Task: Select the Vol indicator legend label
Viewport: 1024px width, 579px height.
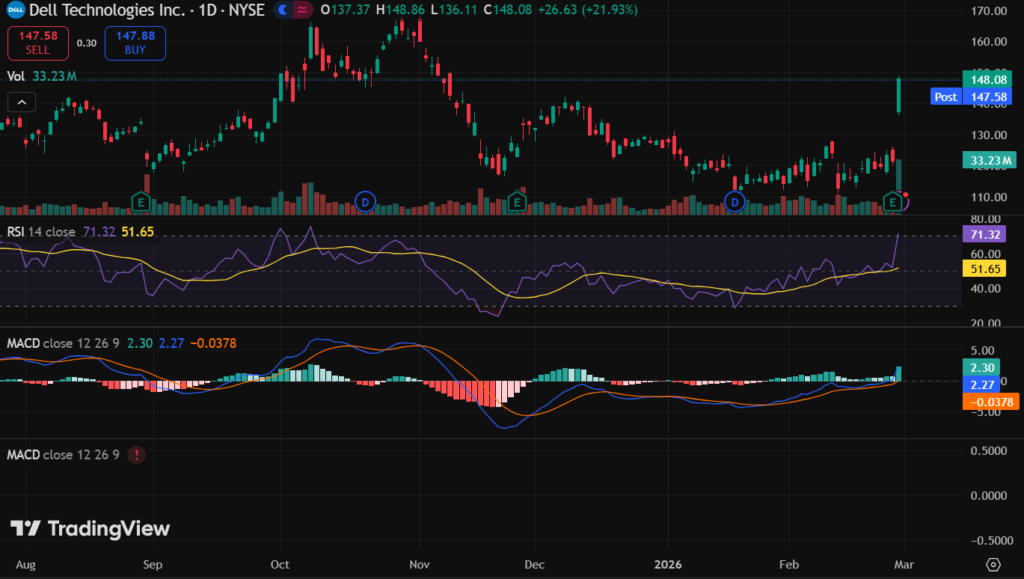Action: coord(16,75)
